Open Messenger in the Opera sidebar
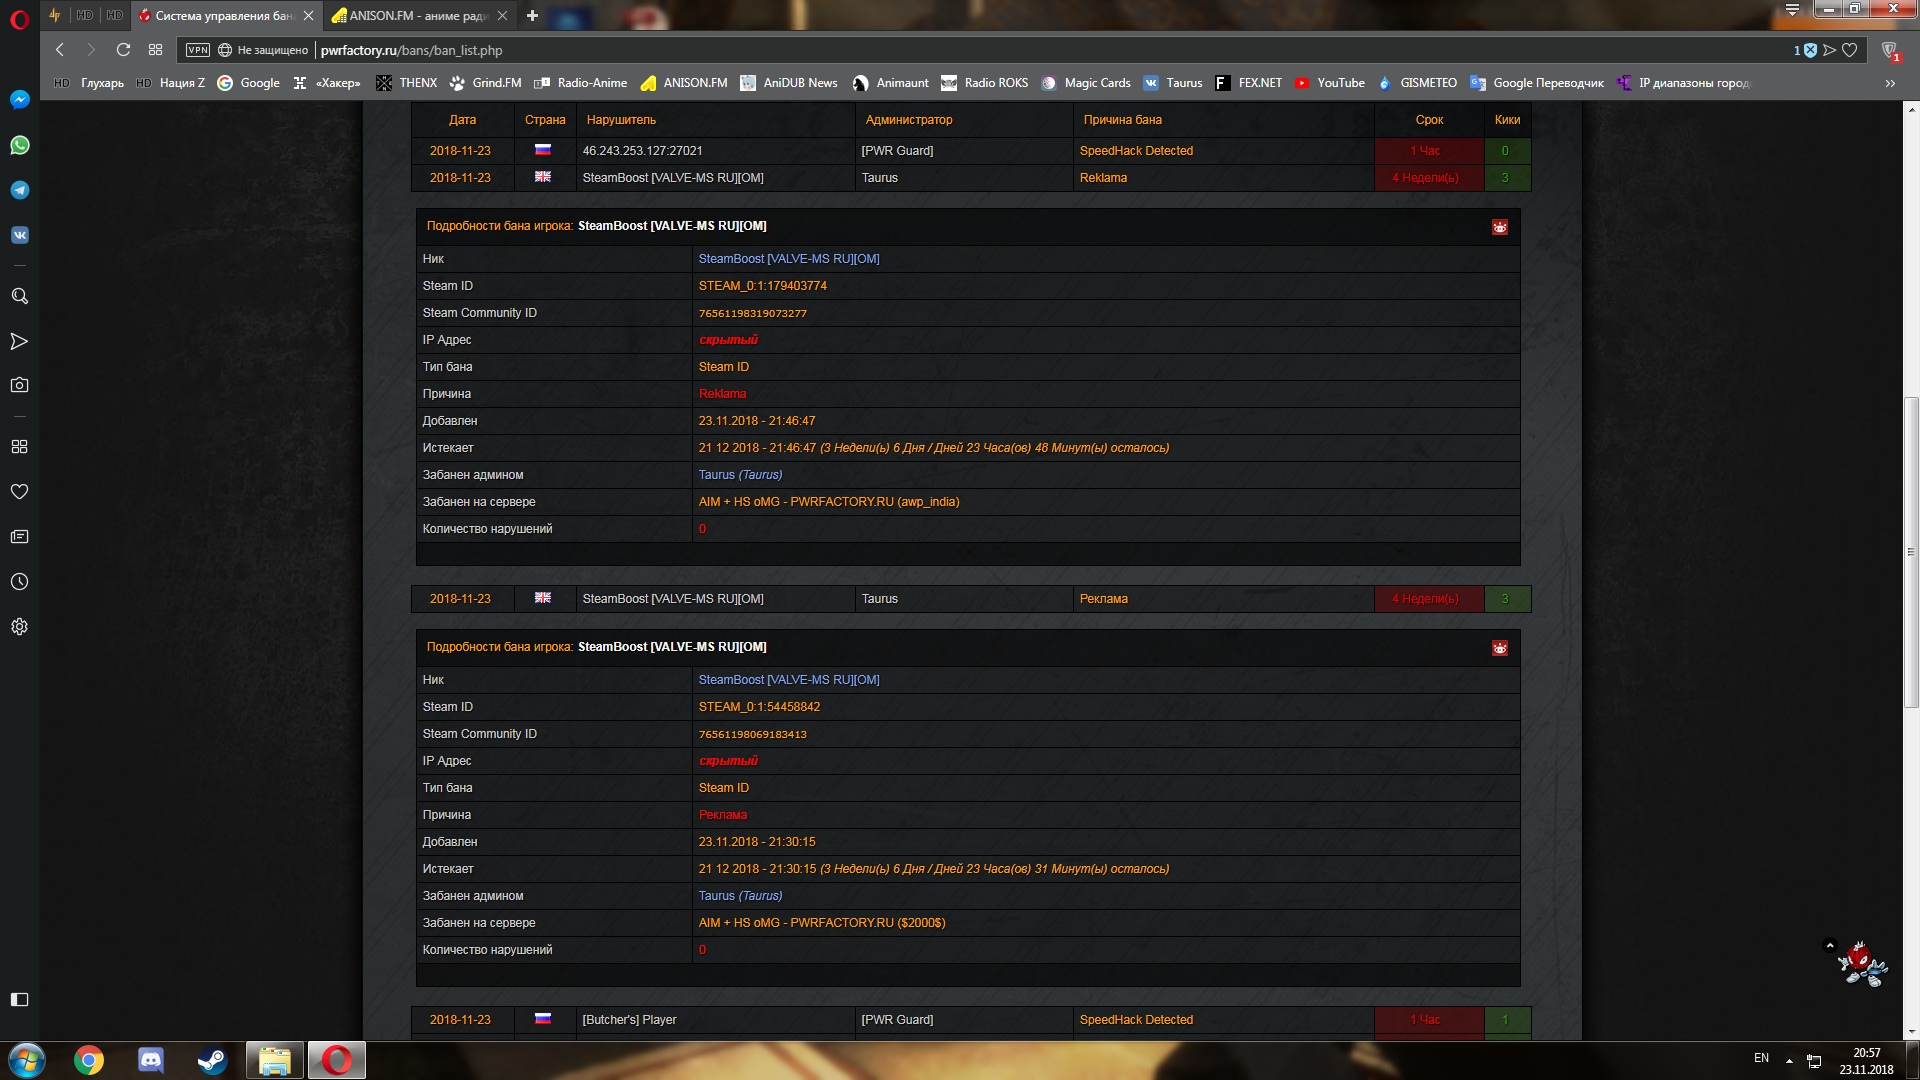 click(19, 100)
